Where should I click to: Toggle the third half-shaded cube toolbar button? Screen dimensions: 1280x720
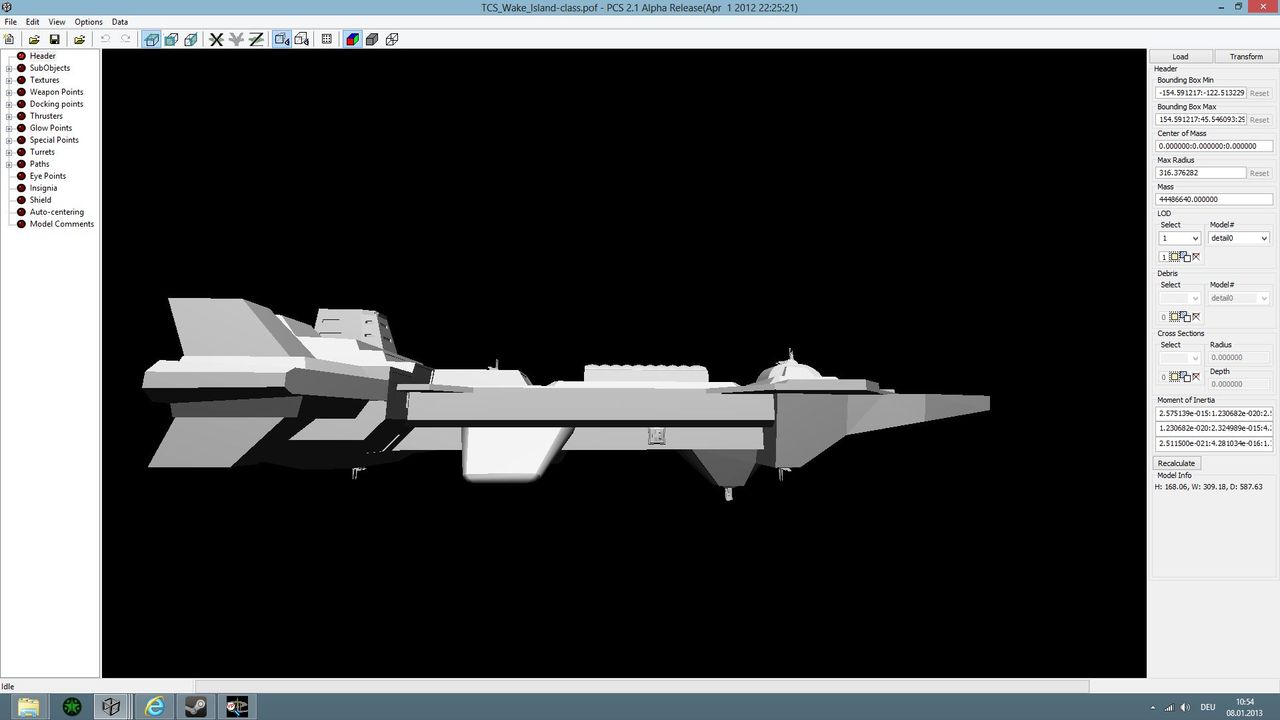tap(191, 39)
